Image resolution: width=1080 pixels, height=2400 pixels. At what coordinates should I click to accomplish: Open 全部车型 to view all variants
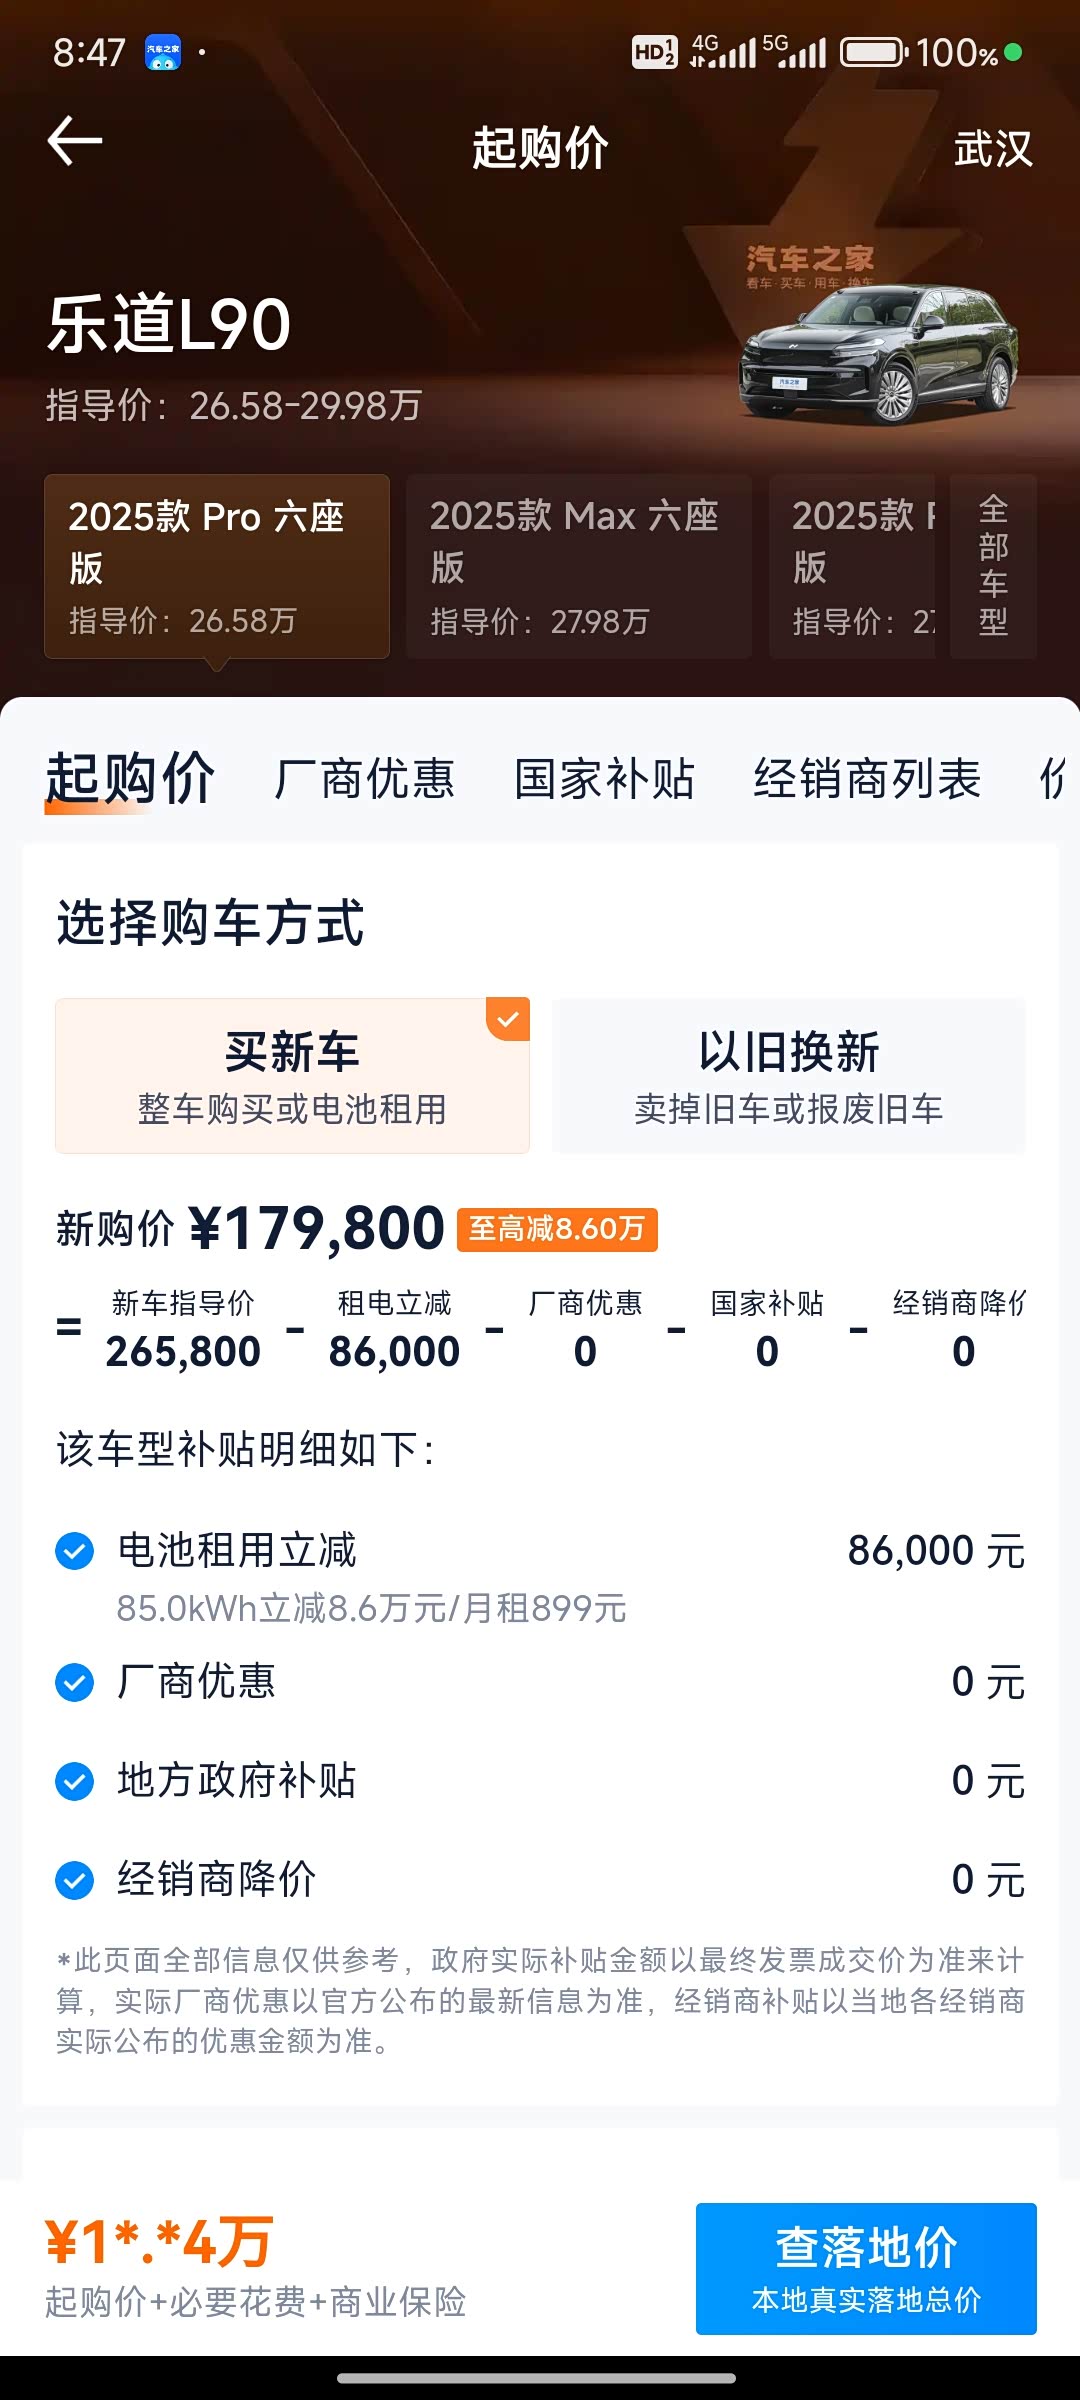coord(992,566)
